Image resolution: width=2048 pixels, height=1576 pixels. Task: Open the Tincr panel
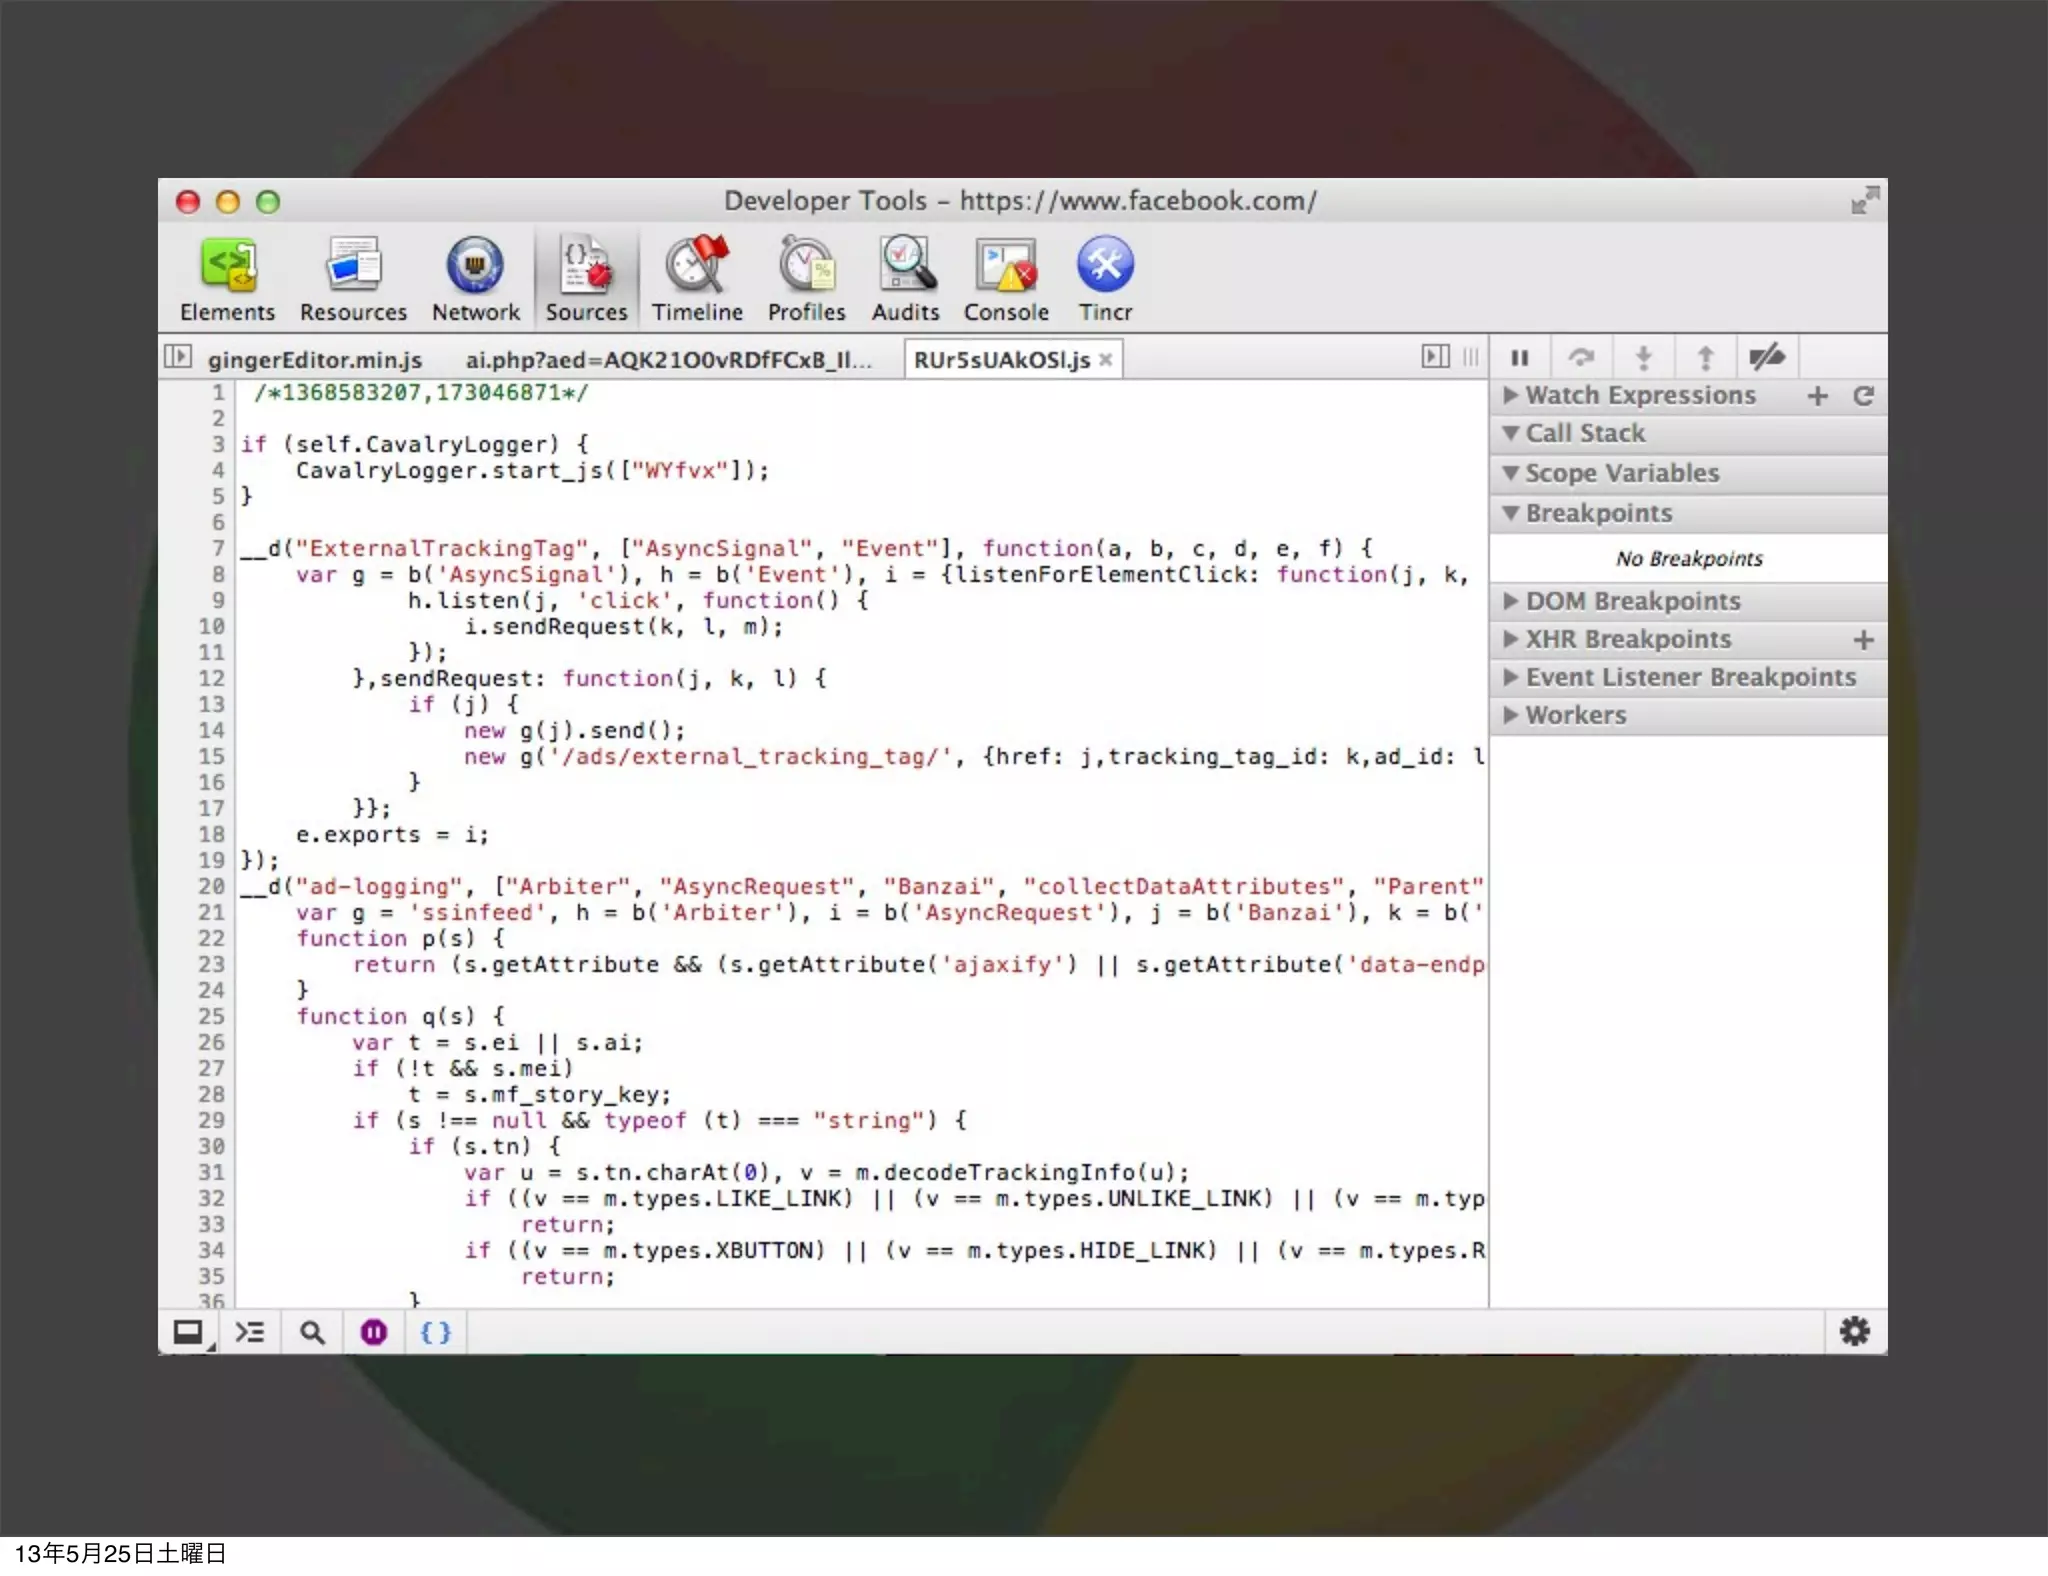pyautogui.click(x=1105, y=280)
